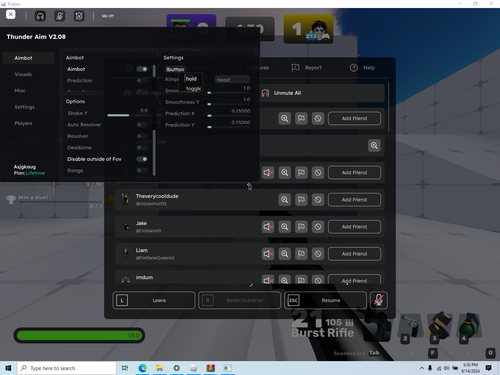Screen dimensions: 500x375
Task: Toggle the microphone button beside Resume
Action: tap(379, 300)
